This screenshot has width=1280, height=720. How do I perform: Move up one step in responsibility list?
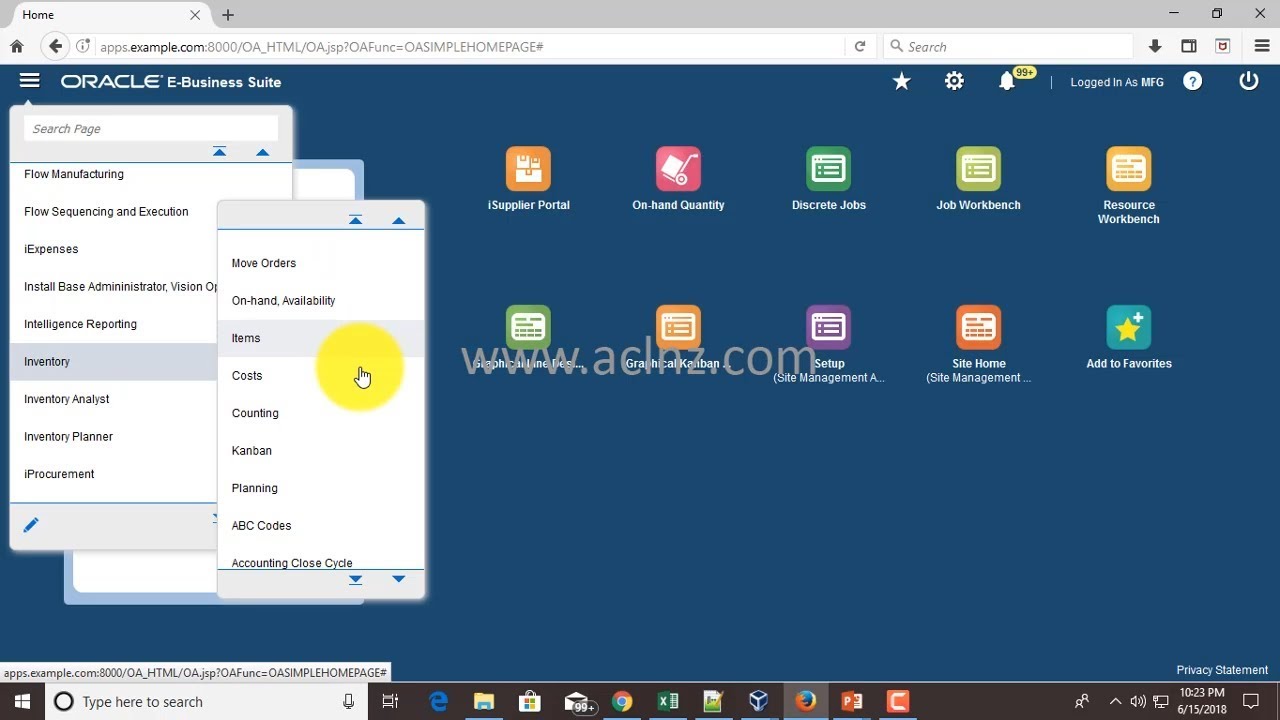262,152
